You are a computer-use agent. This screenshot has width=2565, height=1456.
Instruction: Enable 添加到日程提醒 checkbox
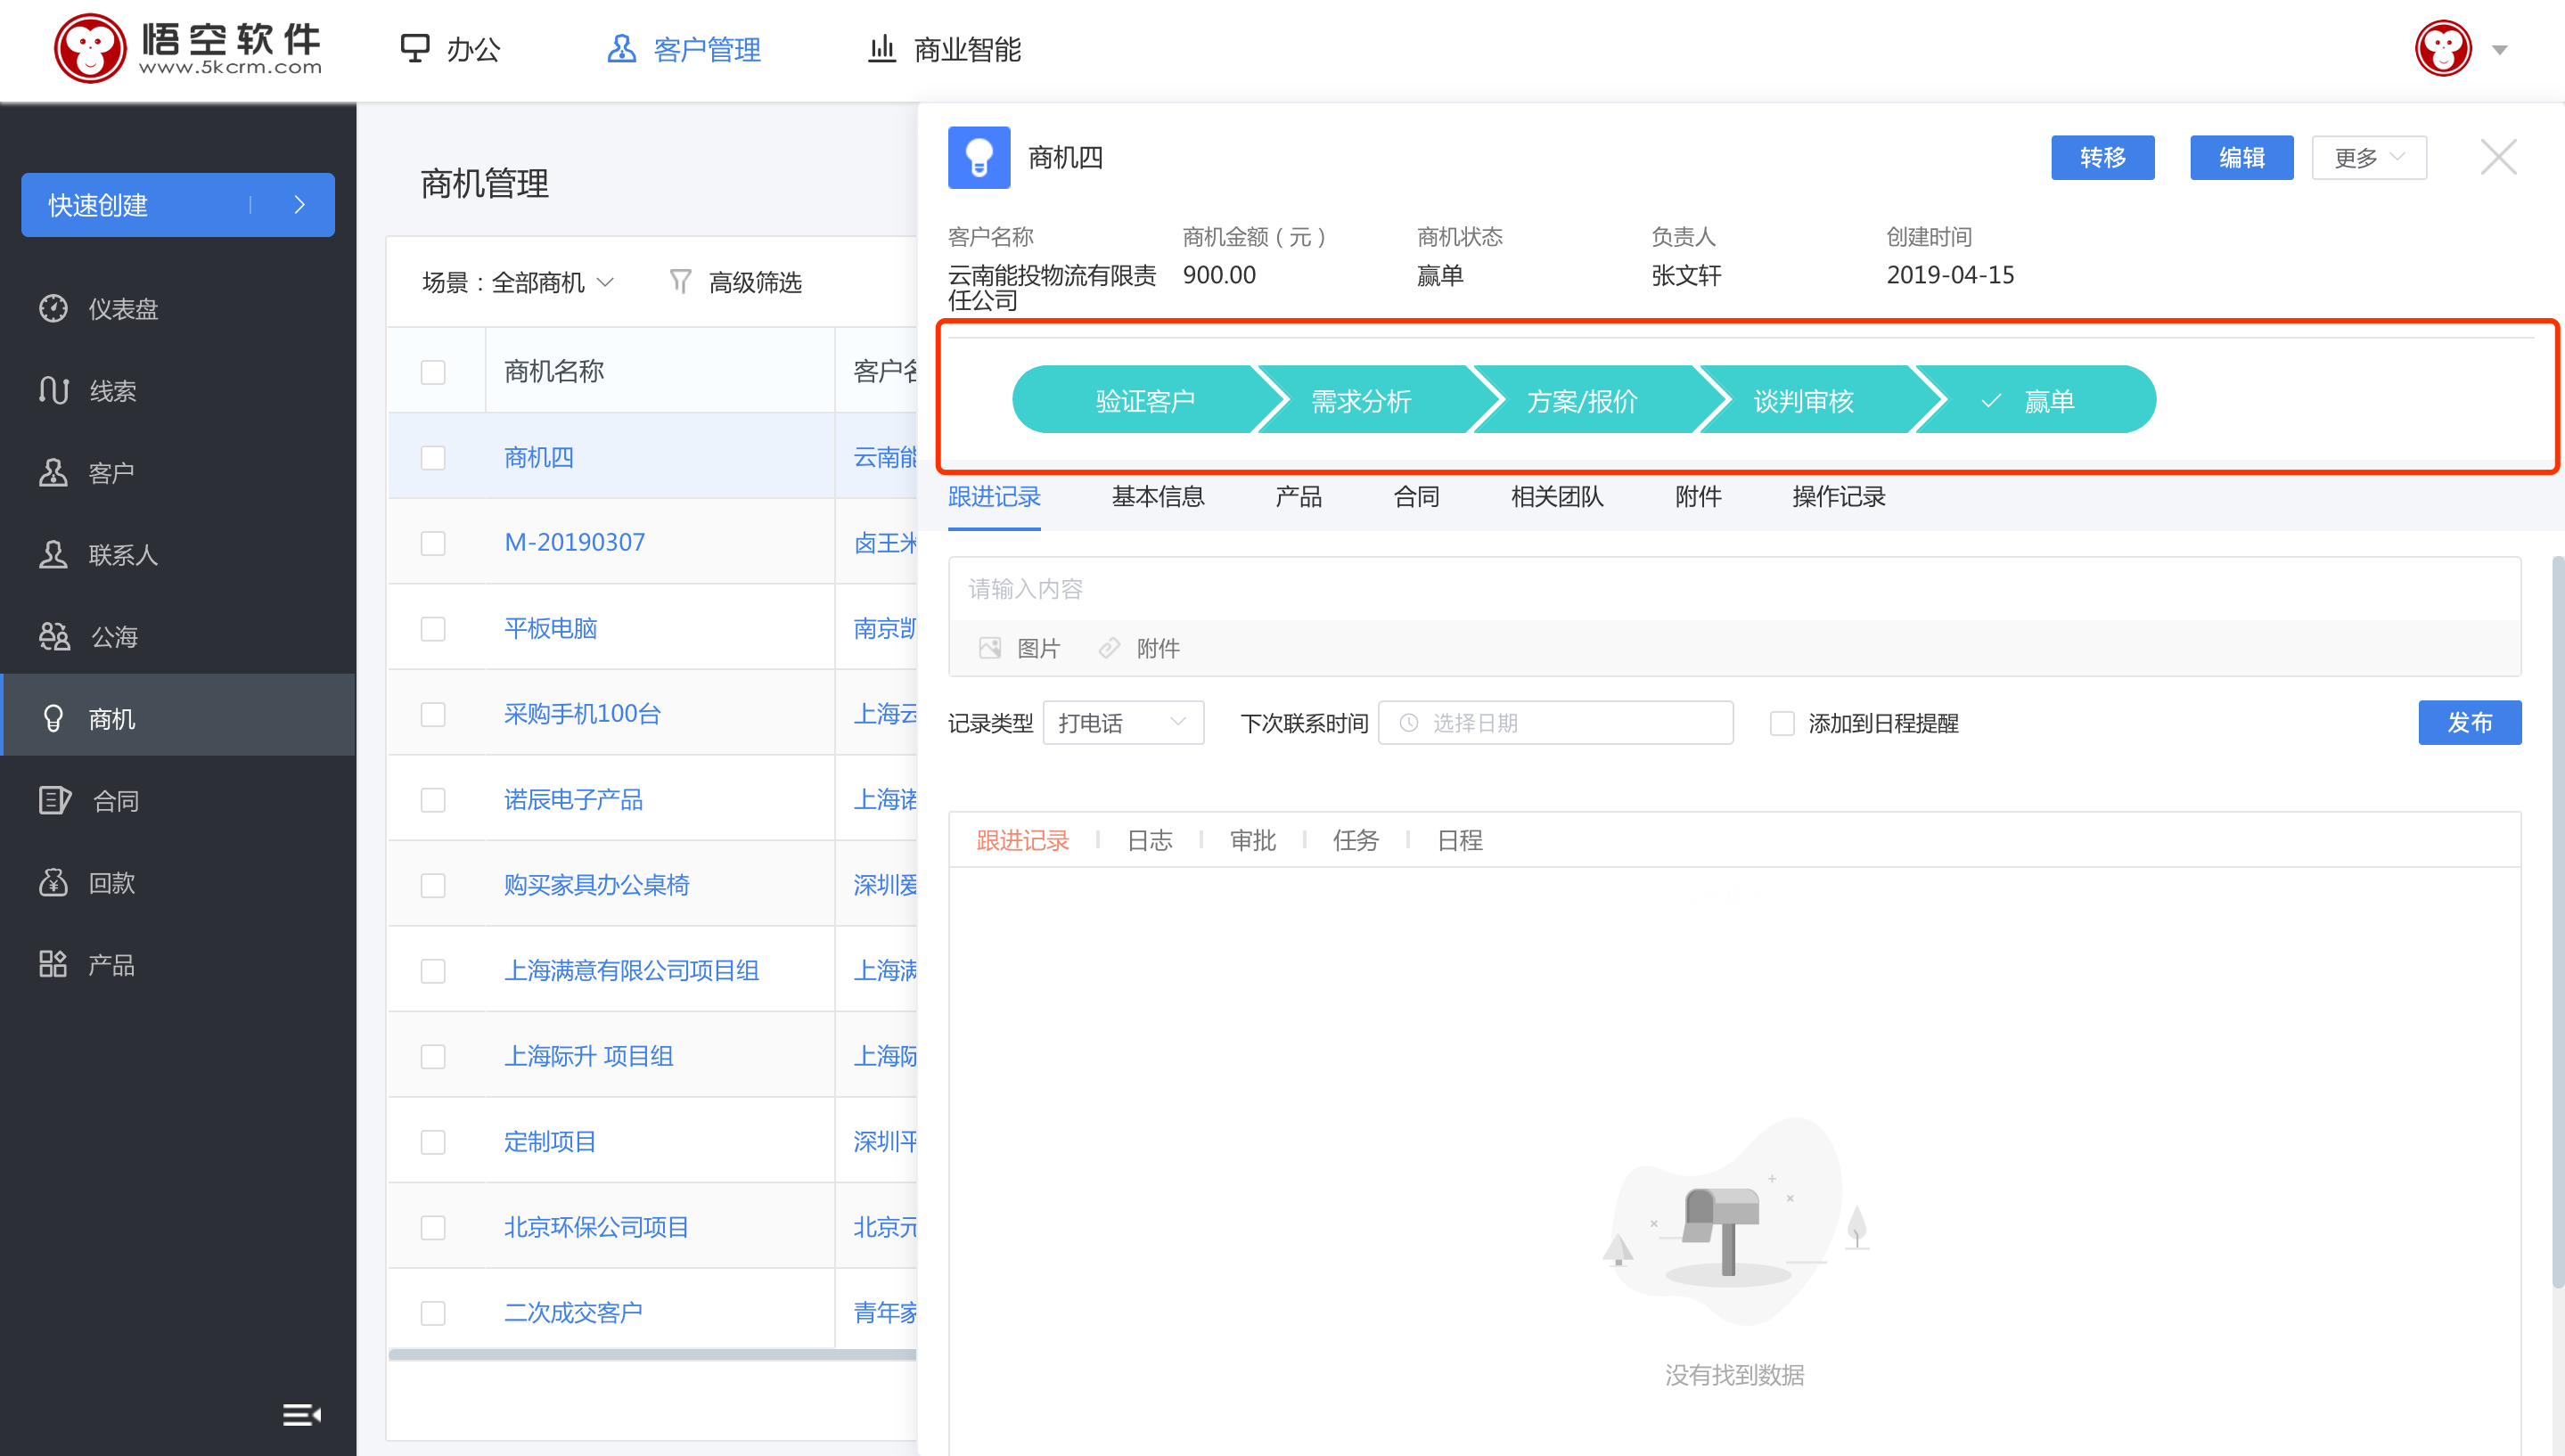coord(1782,723)
